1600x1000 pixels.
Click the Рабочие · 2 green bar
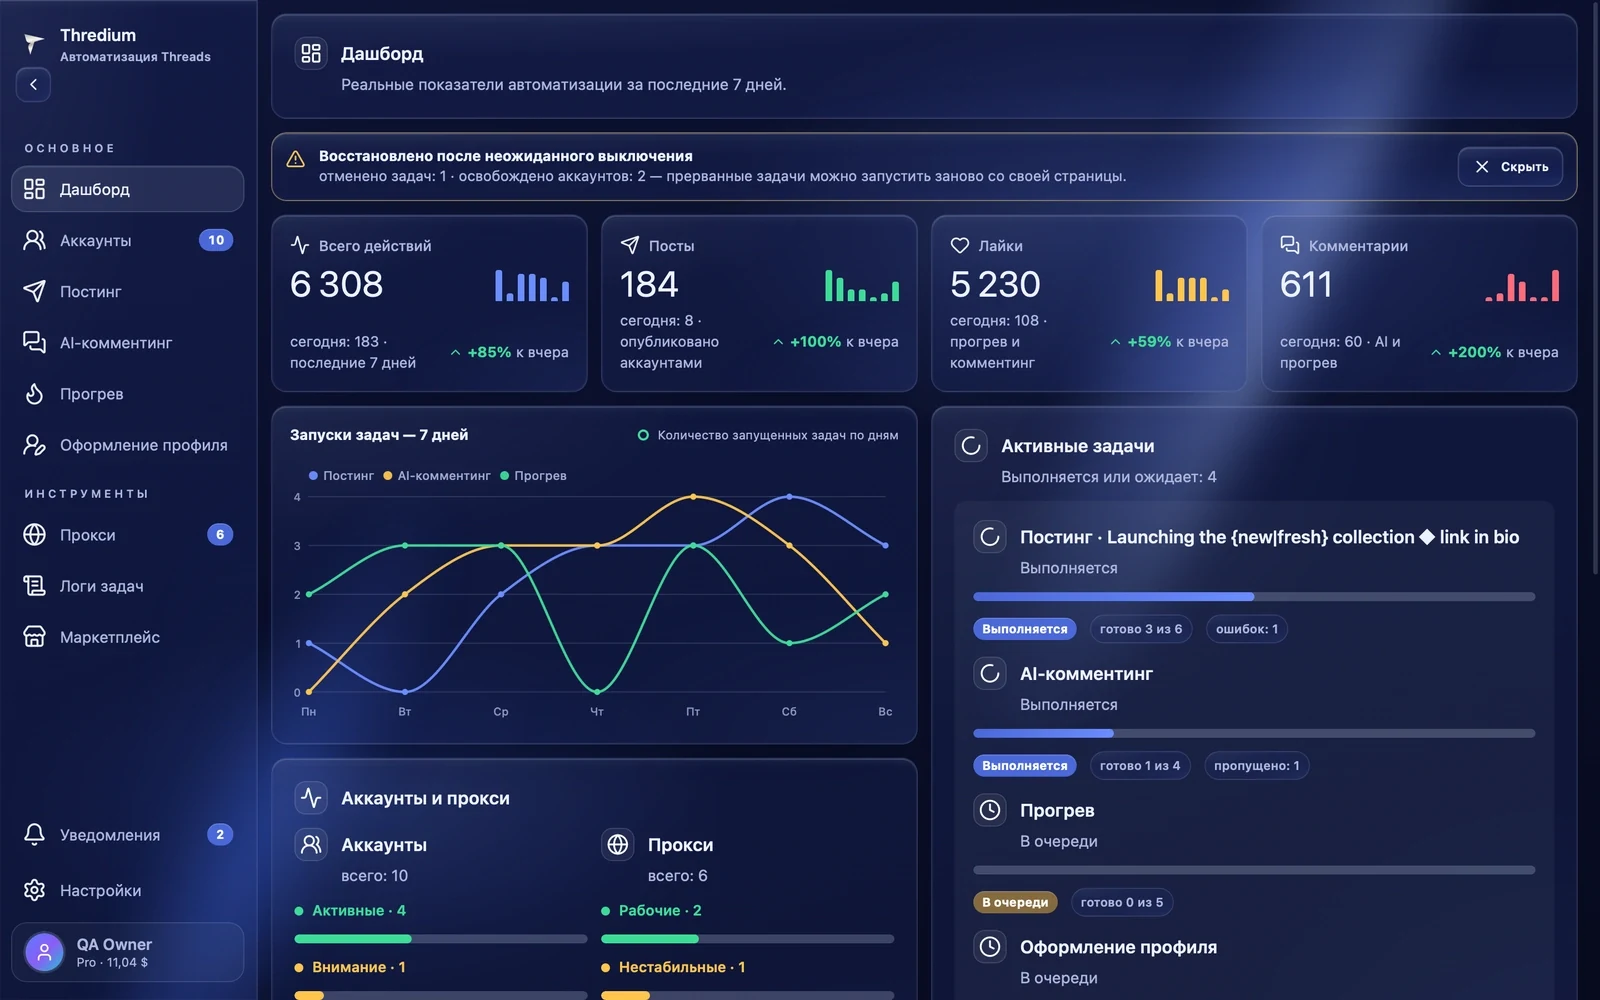tap(650, 939)
